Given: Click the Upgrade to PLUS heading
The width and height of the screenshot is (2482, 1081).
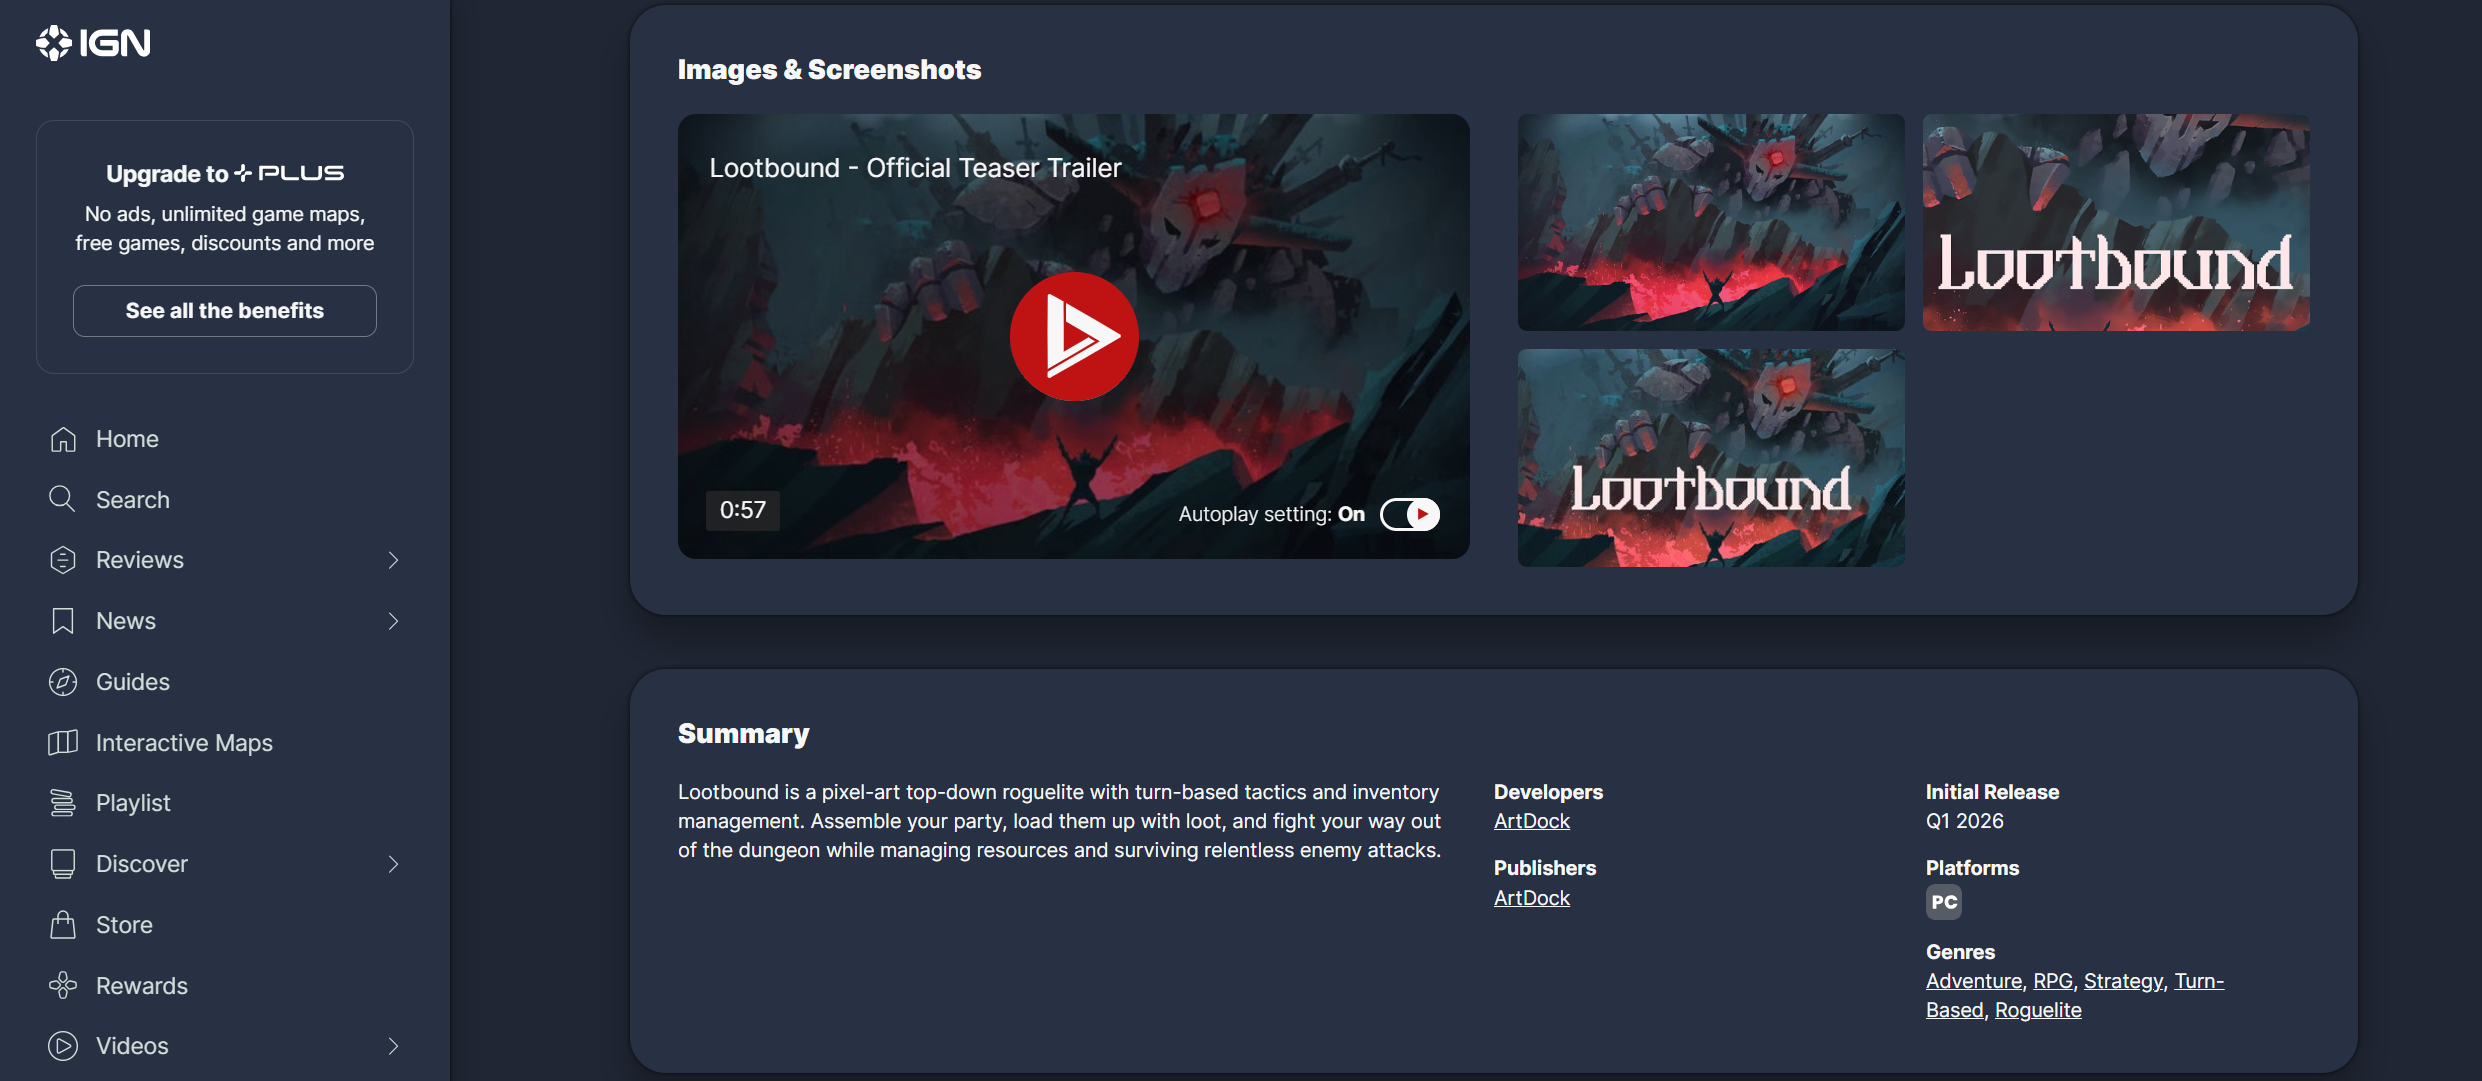Looking at the screenshot, I should pyautogui.click(x=225, y=173).
